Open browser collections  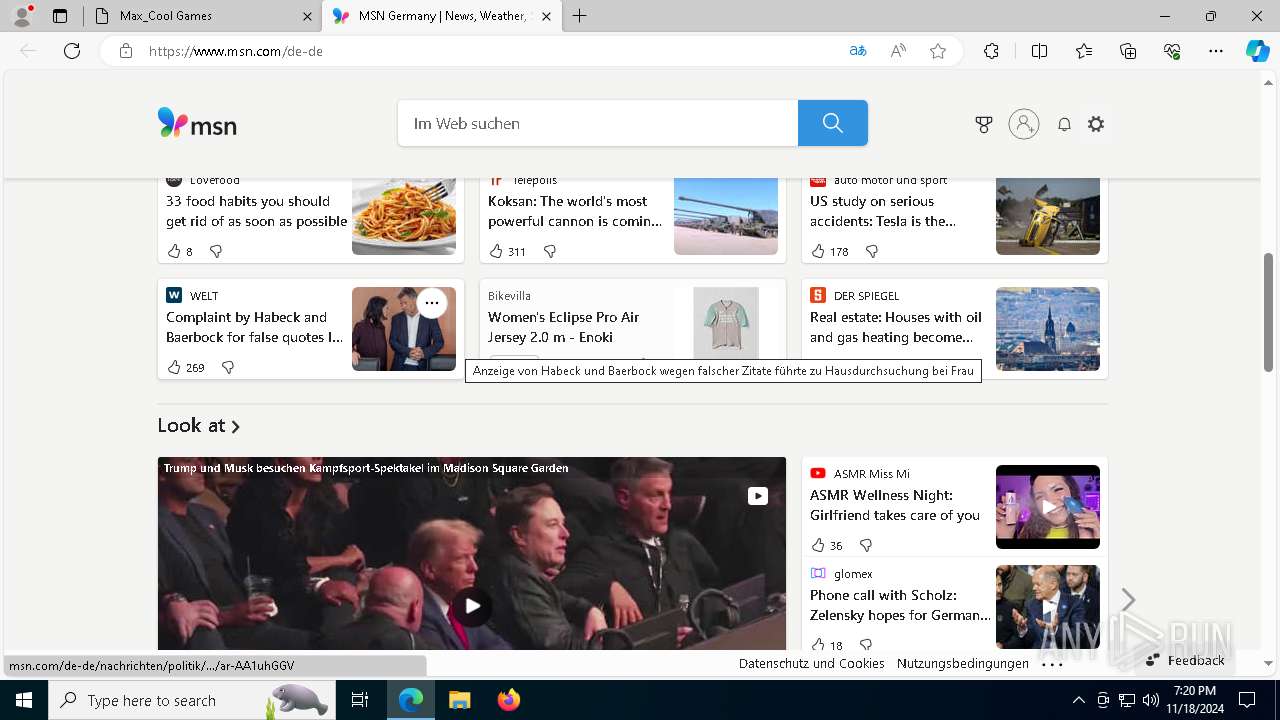click(x=1128, y=51)
